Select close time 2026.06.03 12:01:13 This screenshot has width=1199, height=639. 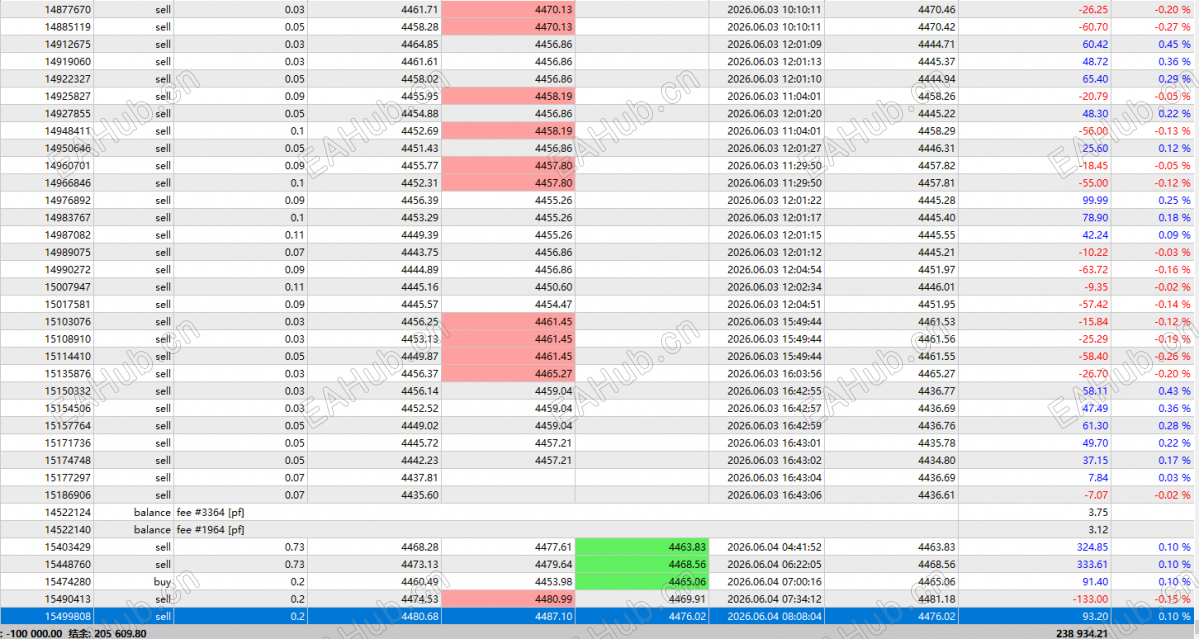click(x=774, y=62)
